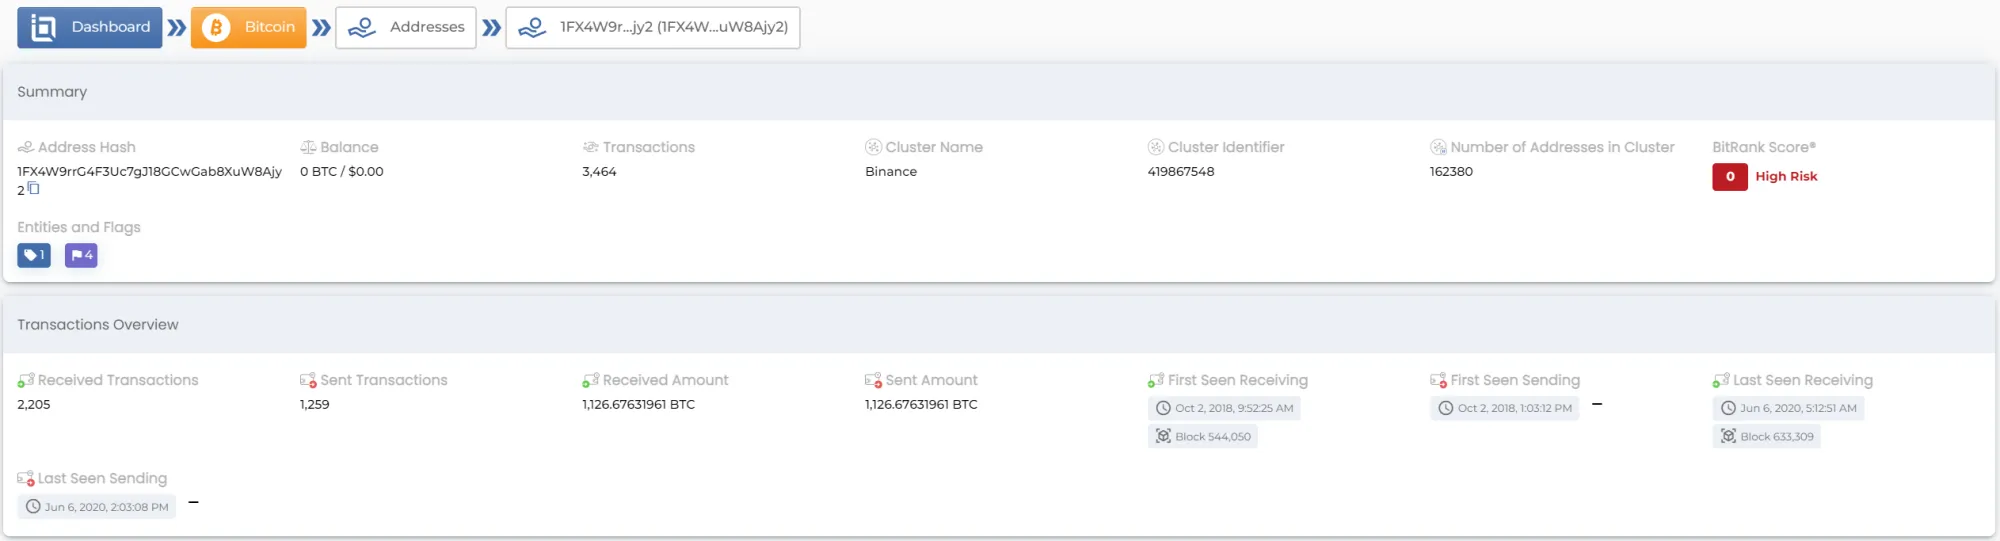The height and width of the screenshot is (541, 2000).
Task: Open the Addresses breadcrumb
Action: [406, 27]
